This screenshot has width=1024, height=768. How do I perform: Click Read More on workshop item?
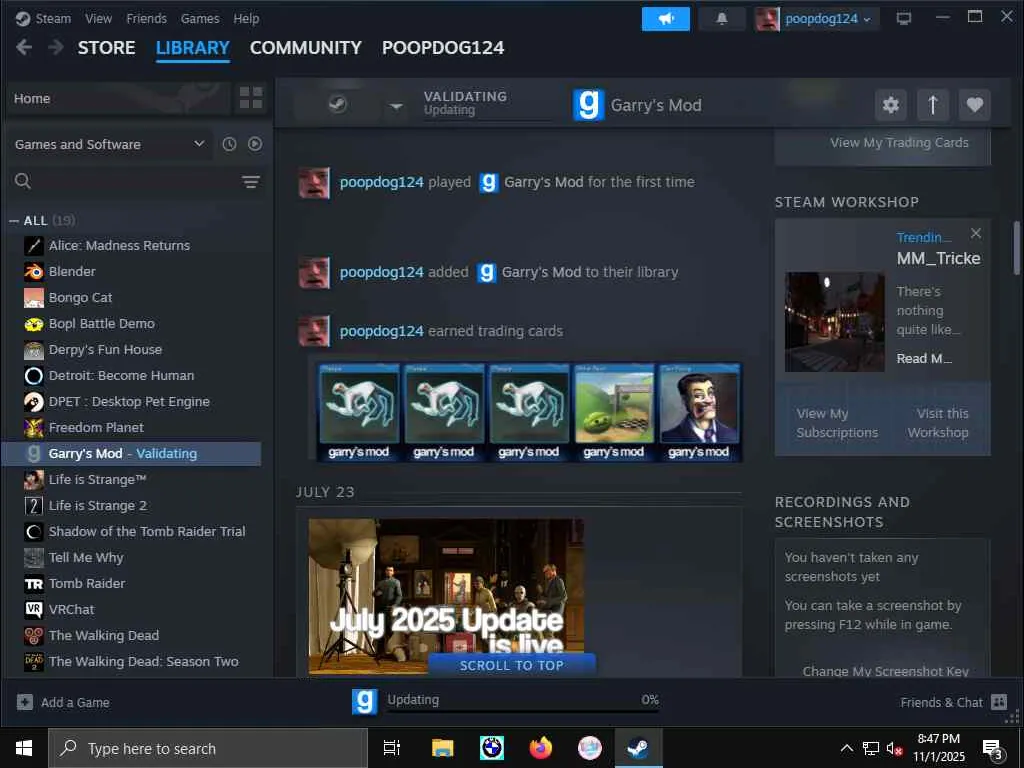point(923,359)
